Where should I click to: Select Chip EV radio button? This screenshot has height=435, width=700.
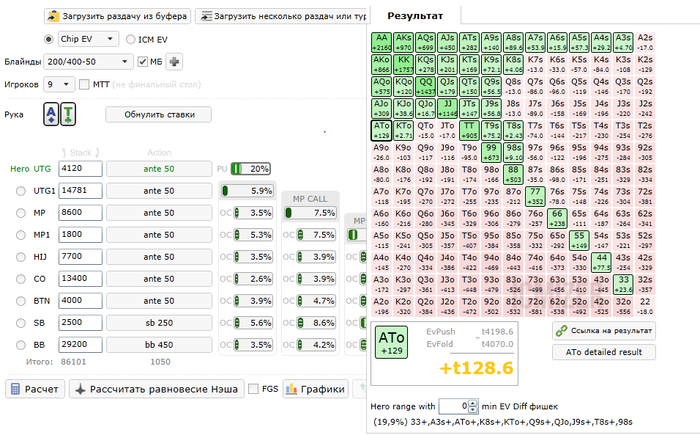(x=49, y=39)
